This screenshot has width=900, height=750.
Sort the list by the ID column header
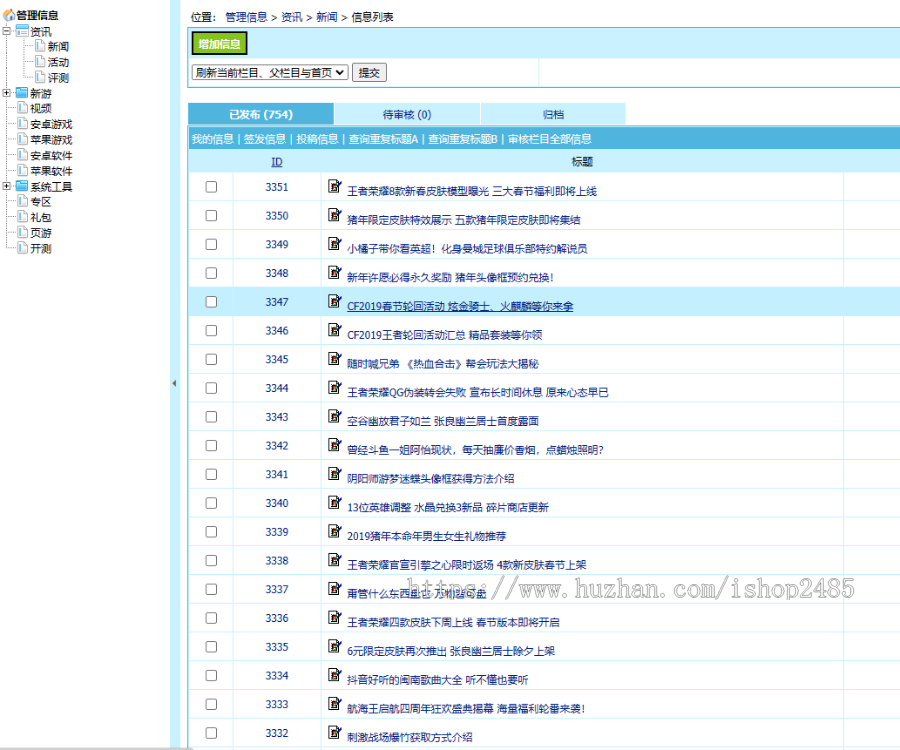[277, 162]
